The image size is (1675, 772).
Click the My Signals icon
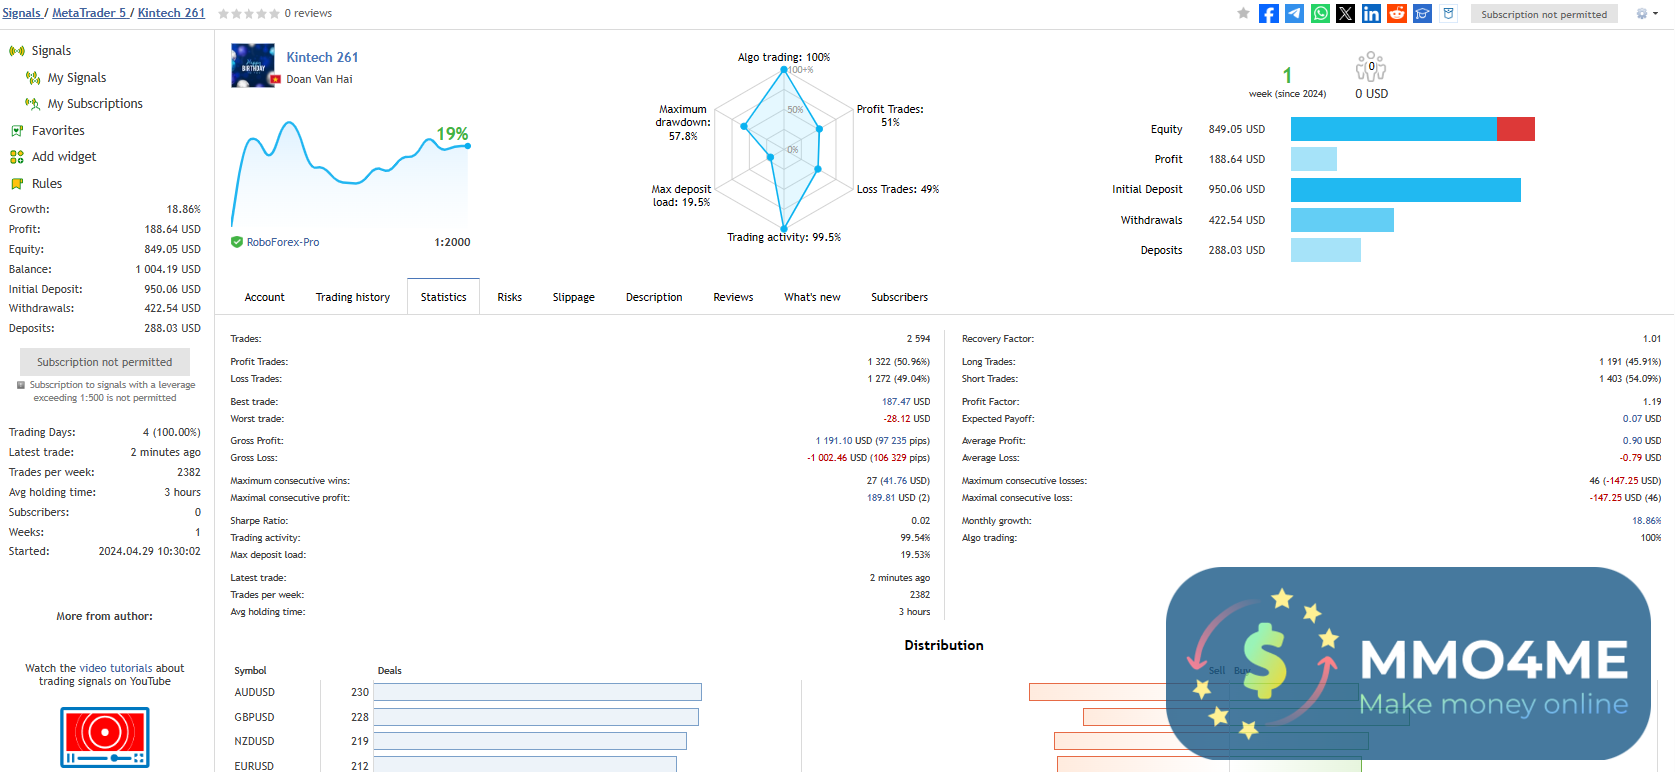click(x=33, y=78)
